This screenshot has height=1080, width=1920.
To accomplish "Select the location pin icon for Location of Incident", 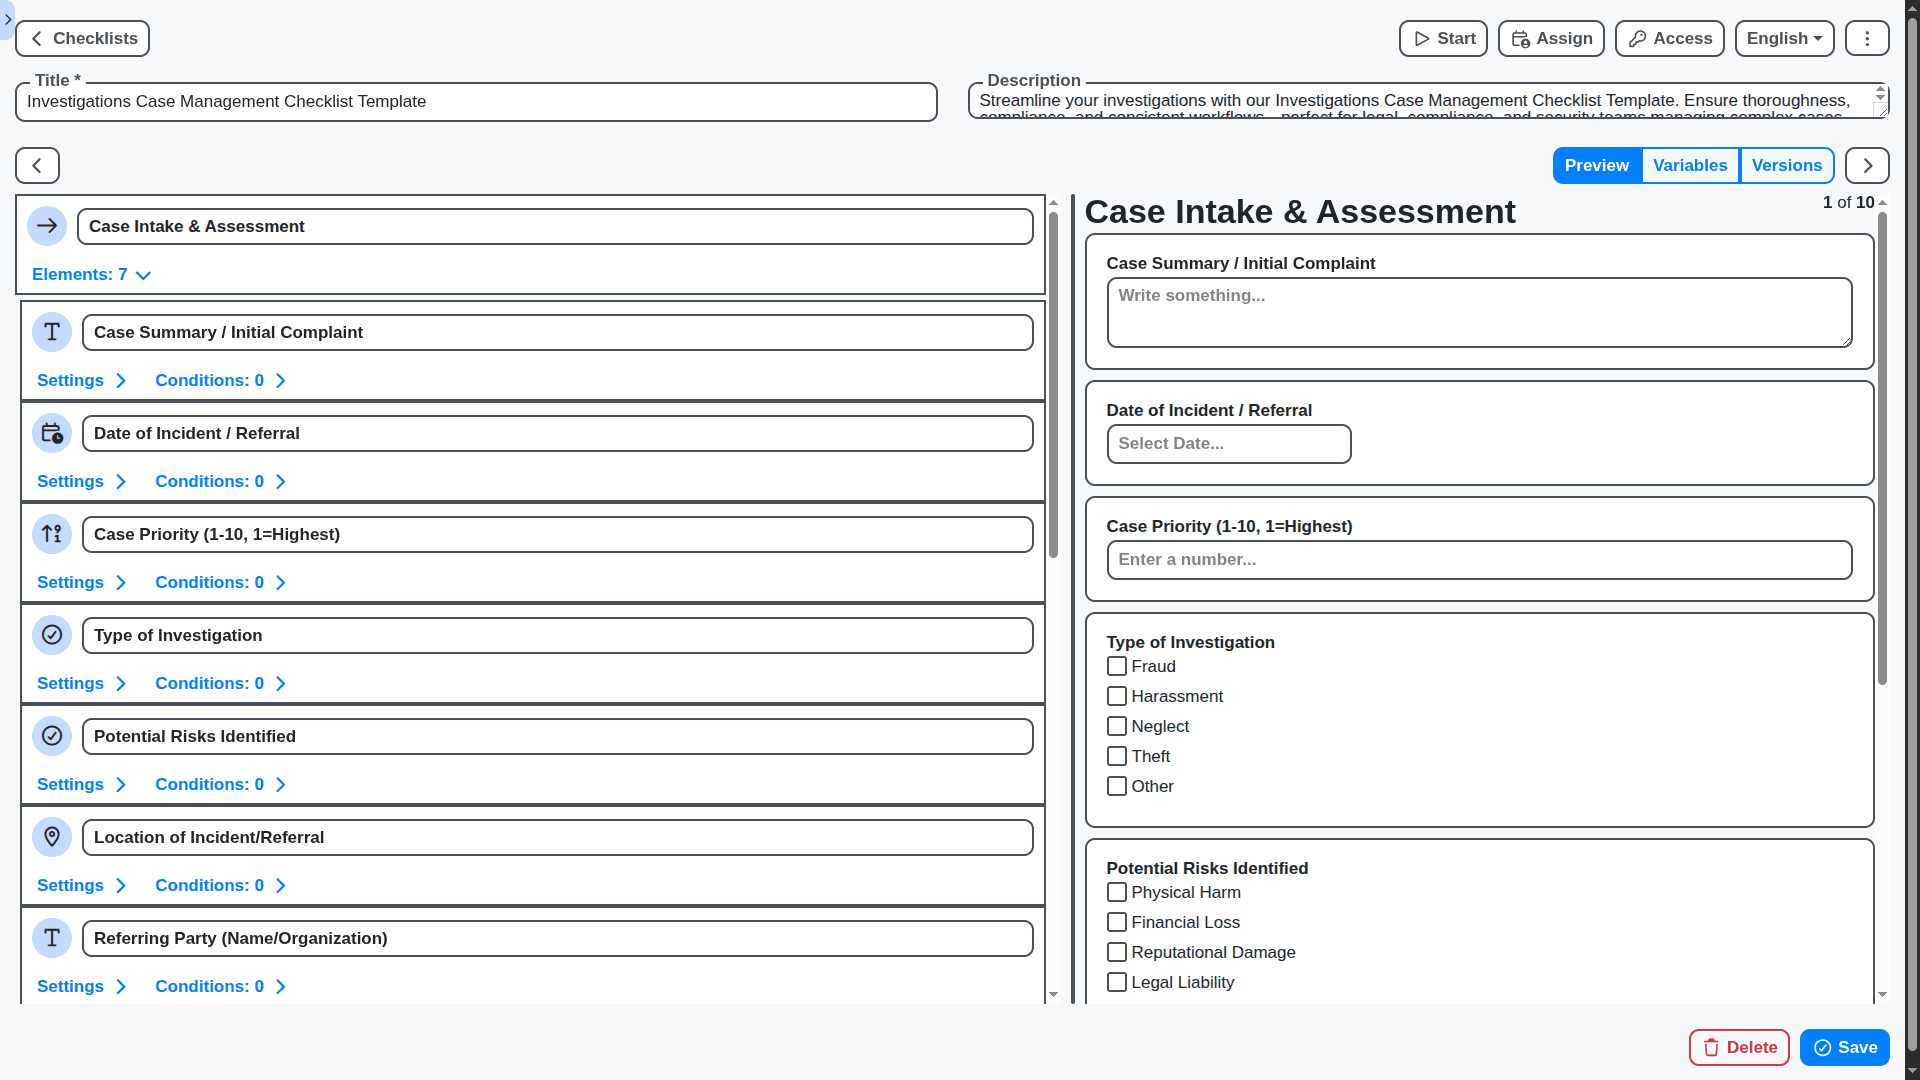I will click(51, 837).
